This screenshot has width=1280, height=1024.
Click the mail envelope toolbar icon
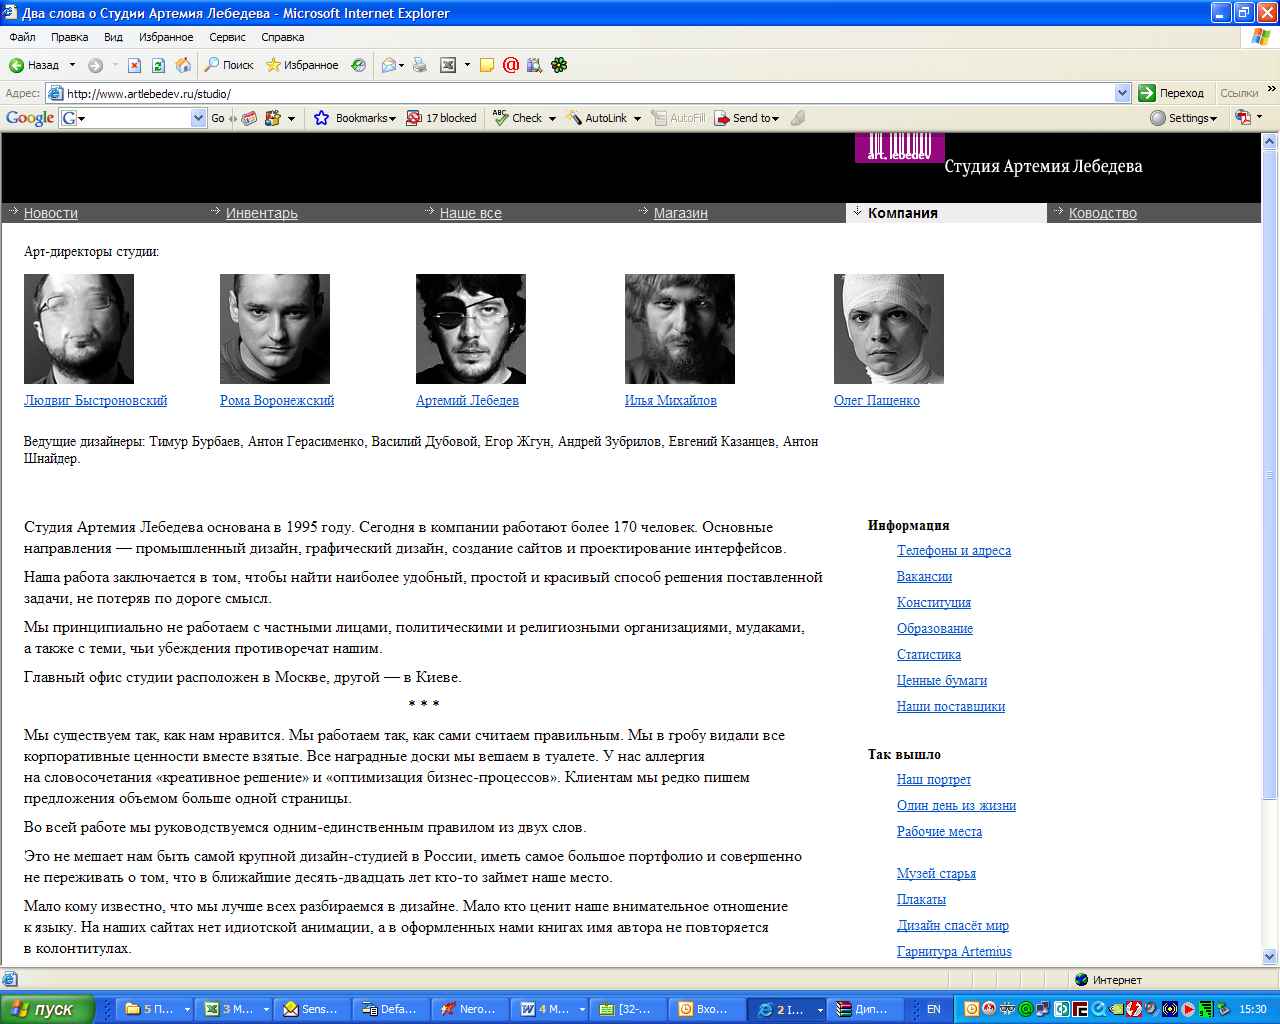(x=389, y=65)
